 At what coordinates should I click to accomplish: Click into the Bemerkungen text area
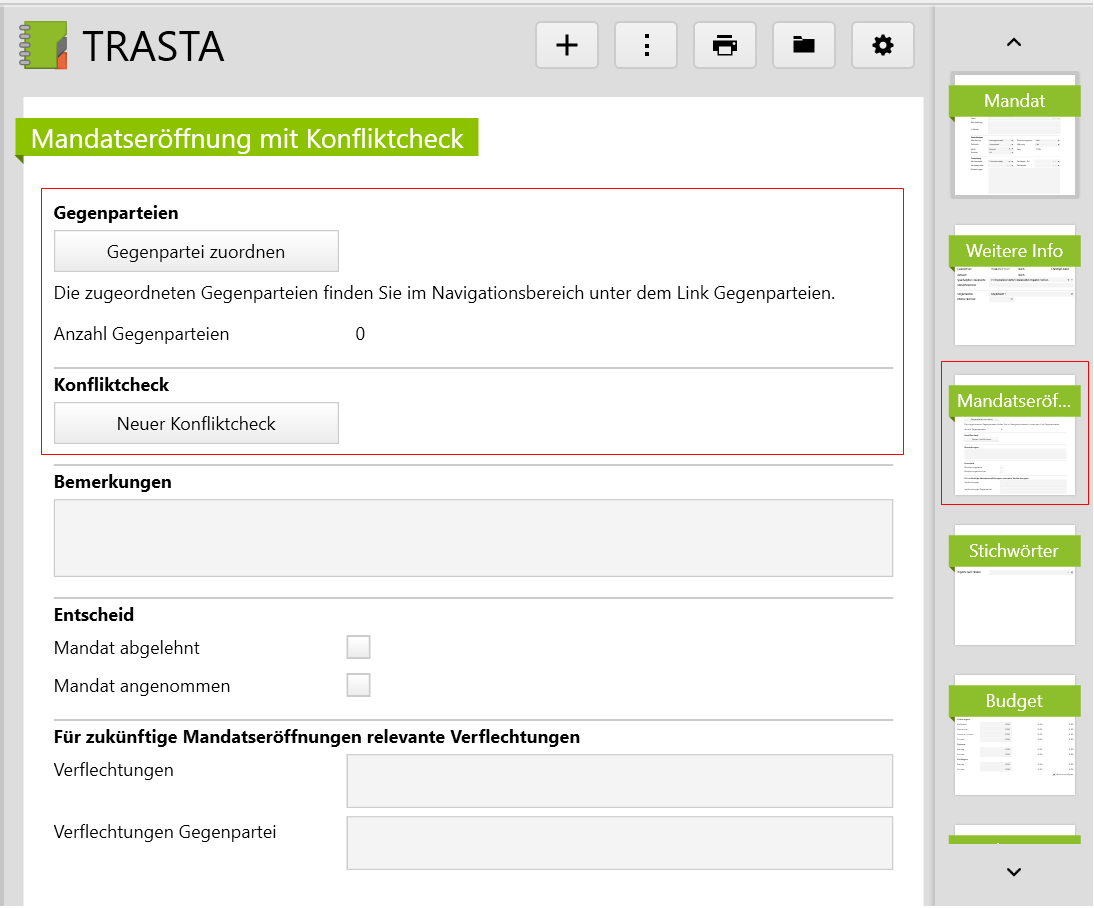[473, 538]
